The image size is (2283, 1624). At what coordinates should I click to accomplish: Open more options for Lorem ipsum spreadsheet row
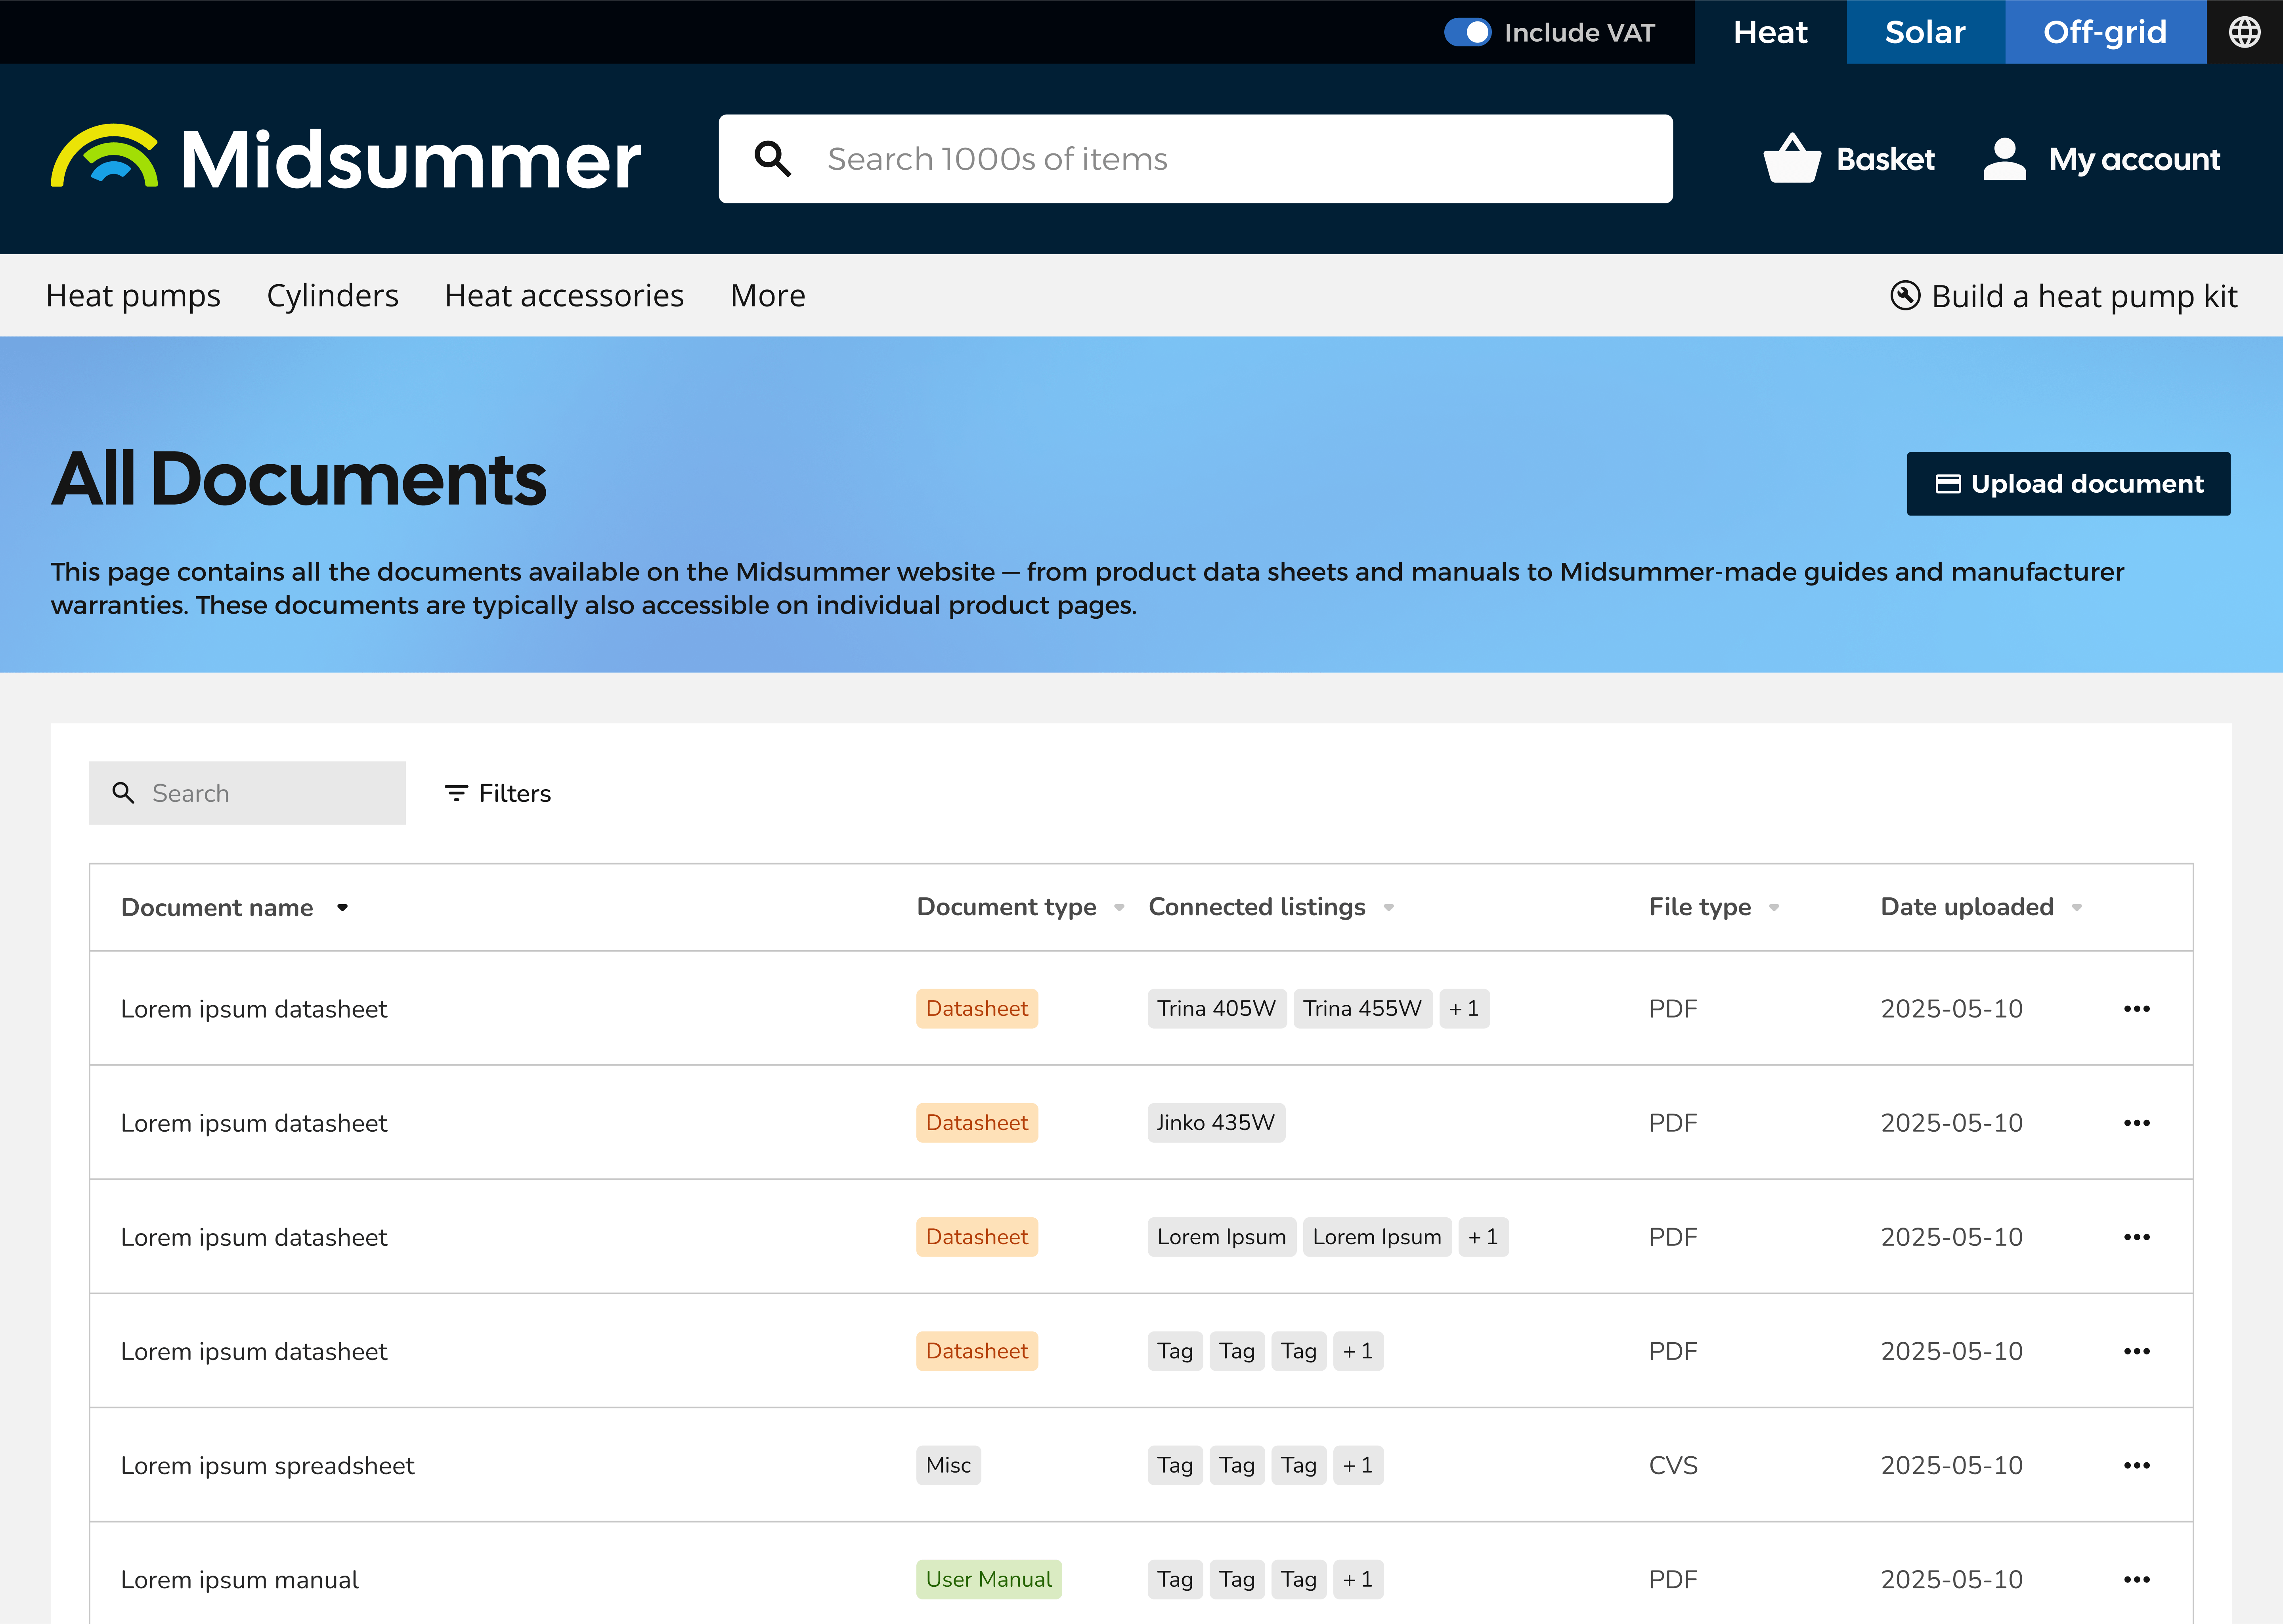[2137, 1465]
